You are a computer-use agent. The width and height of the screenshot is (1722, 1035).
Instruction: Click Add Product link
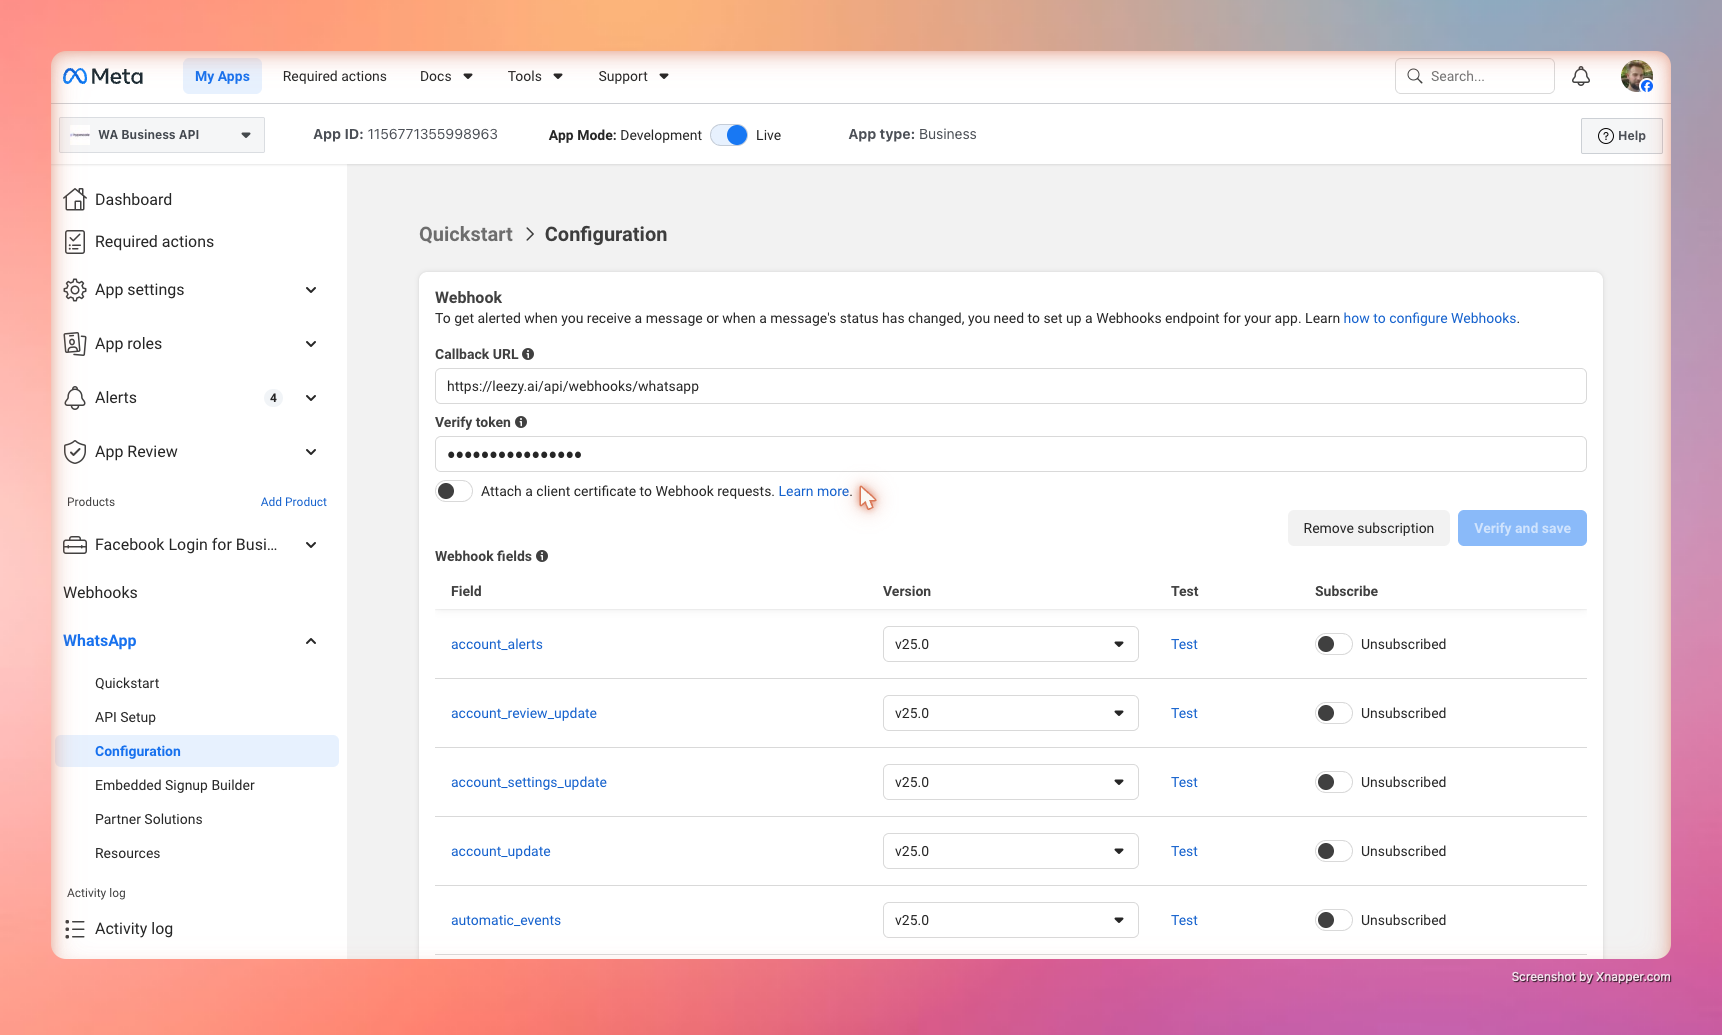294,502
